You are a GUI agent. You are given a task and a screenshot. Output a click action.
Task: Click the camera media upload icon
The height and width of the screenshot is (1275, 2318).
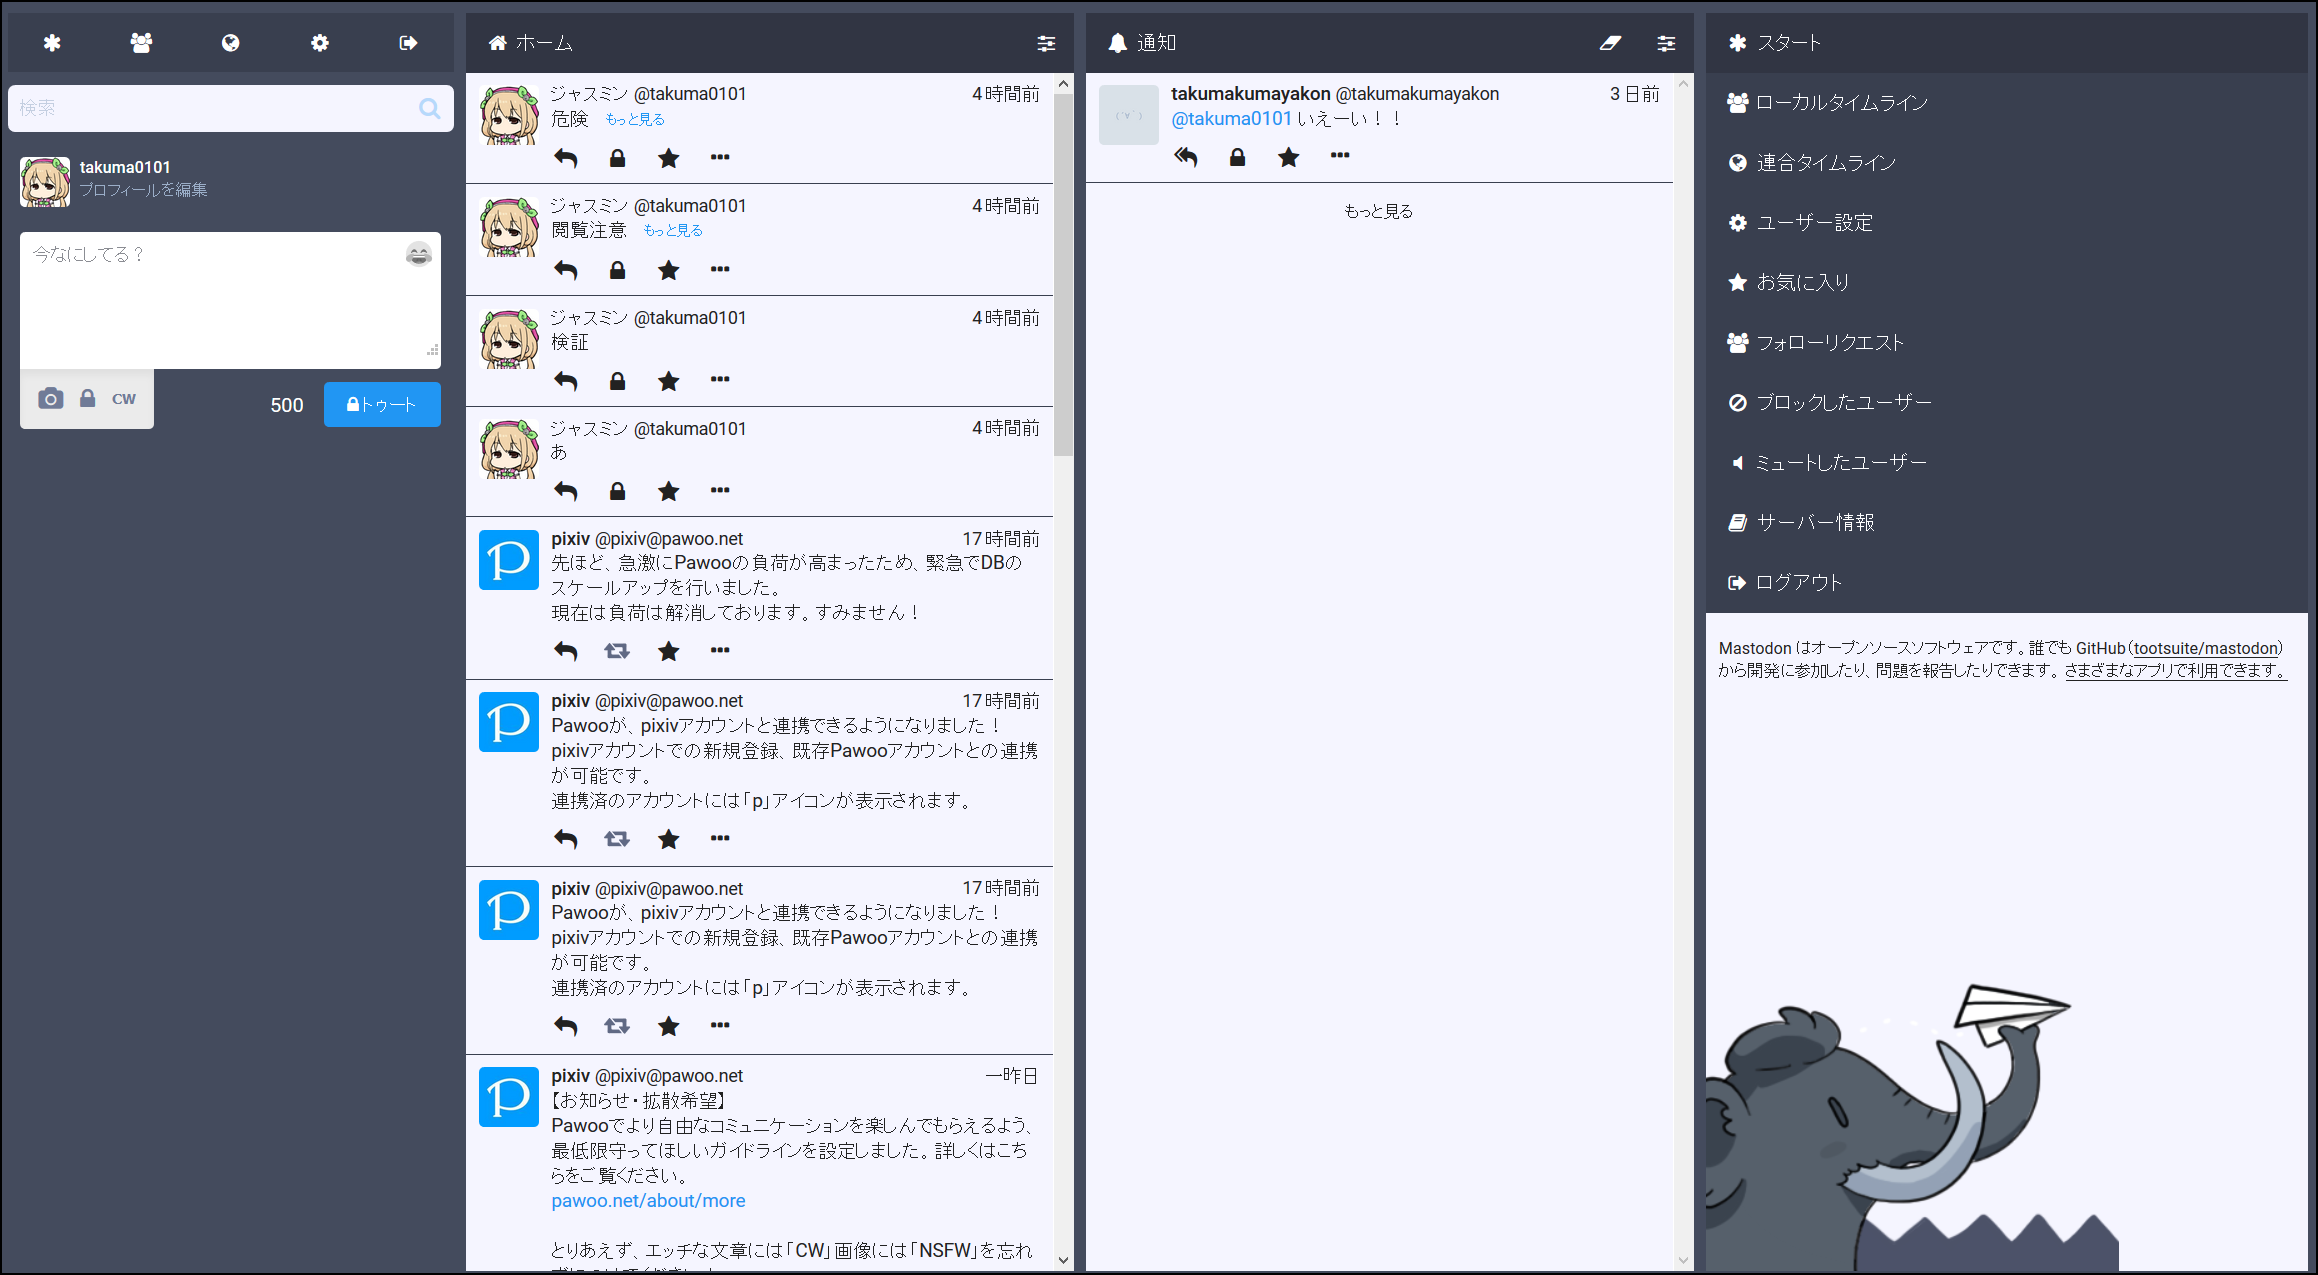pyautogui.click(x=51, y=399)
